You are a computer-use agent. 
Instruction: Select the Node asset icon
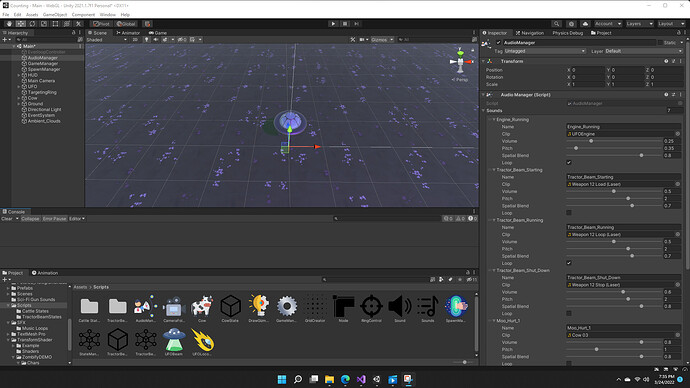(343, 306)
